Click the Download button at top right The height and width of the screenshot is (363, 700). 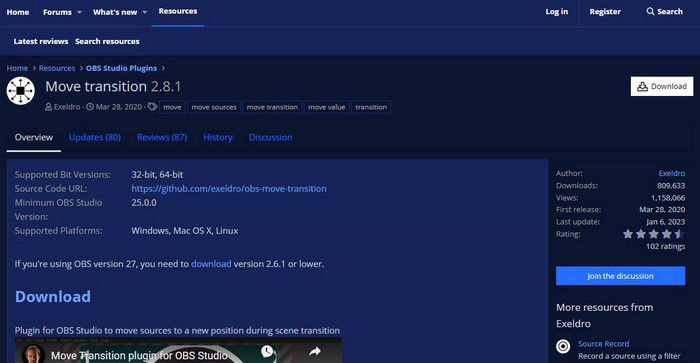click(662, 87)
